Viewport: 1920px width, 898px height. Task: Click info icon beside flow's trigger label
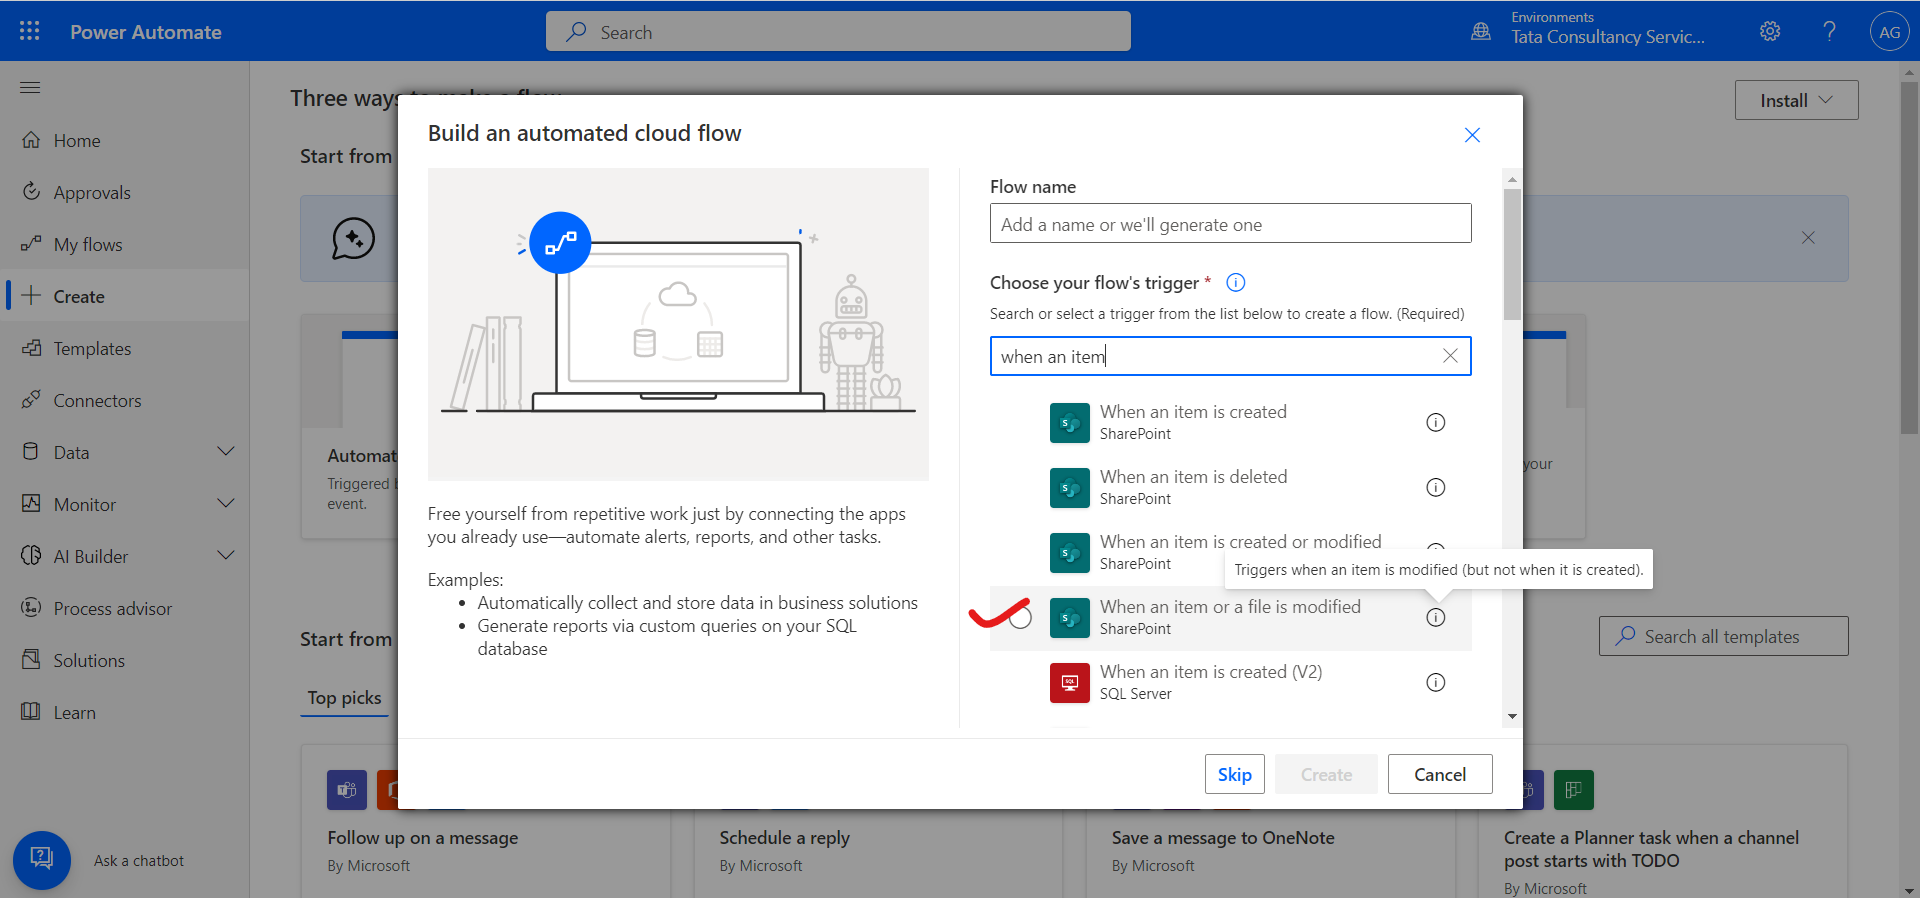click(x=1236, y=283)
